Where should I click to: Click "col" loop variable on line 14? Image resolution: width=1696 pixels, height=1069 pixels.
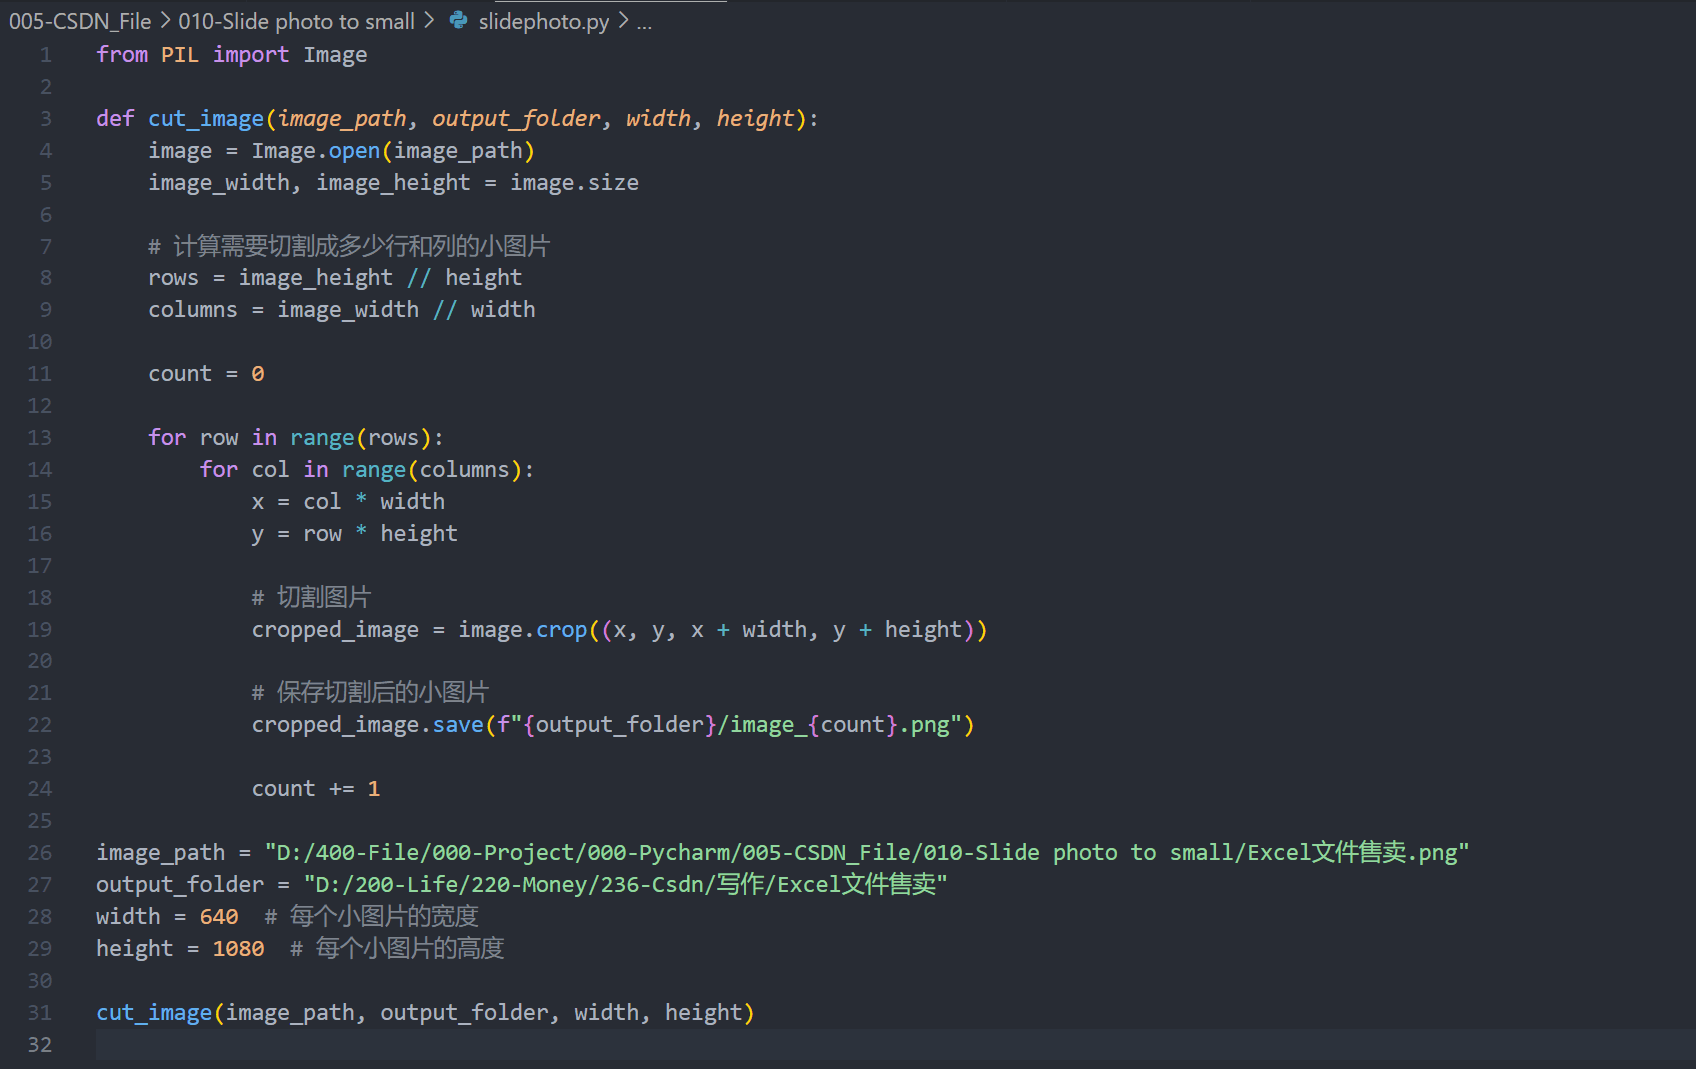[270, 470]
